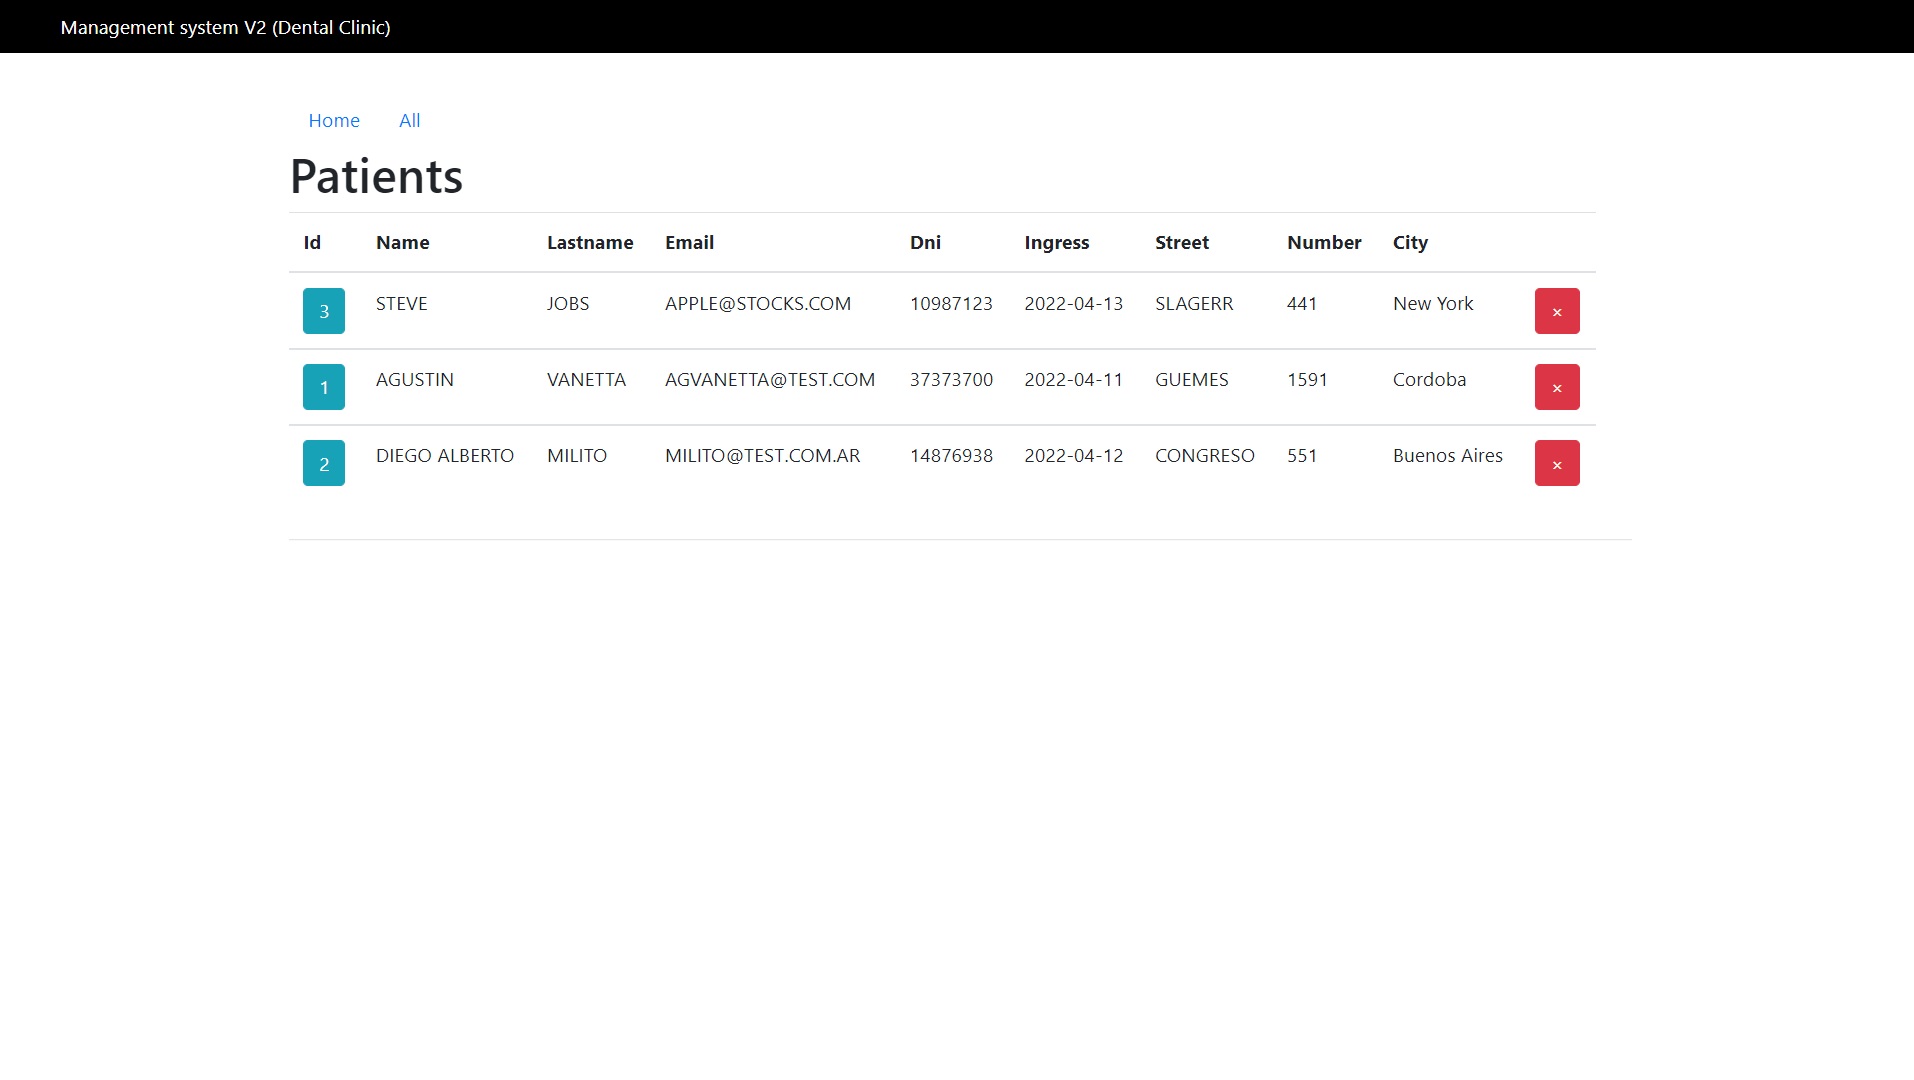The height and width of the screenshot is (1080, 1914).
Task: Select the Lastname column header
Action: coord(590,242)
